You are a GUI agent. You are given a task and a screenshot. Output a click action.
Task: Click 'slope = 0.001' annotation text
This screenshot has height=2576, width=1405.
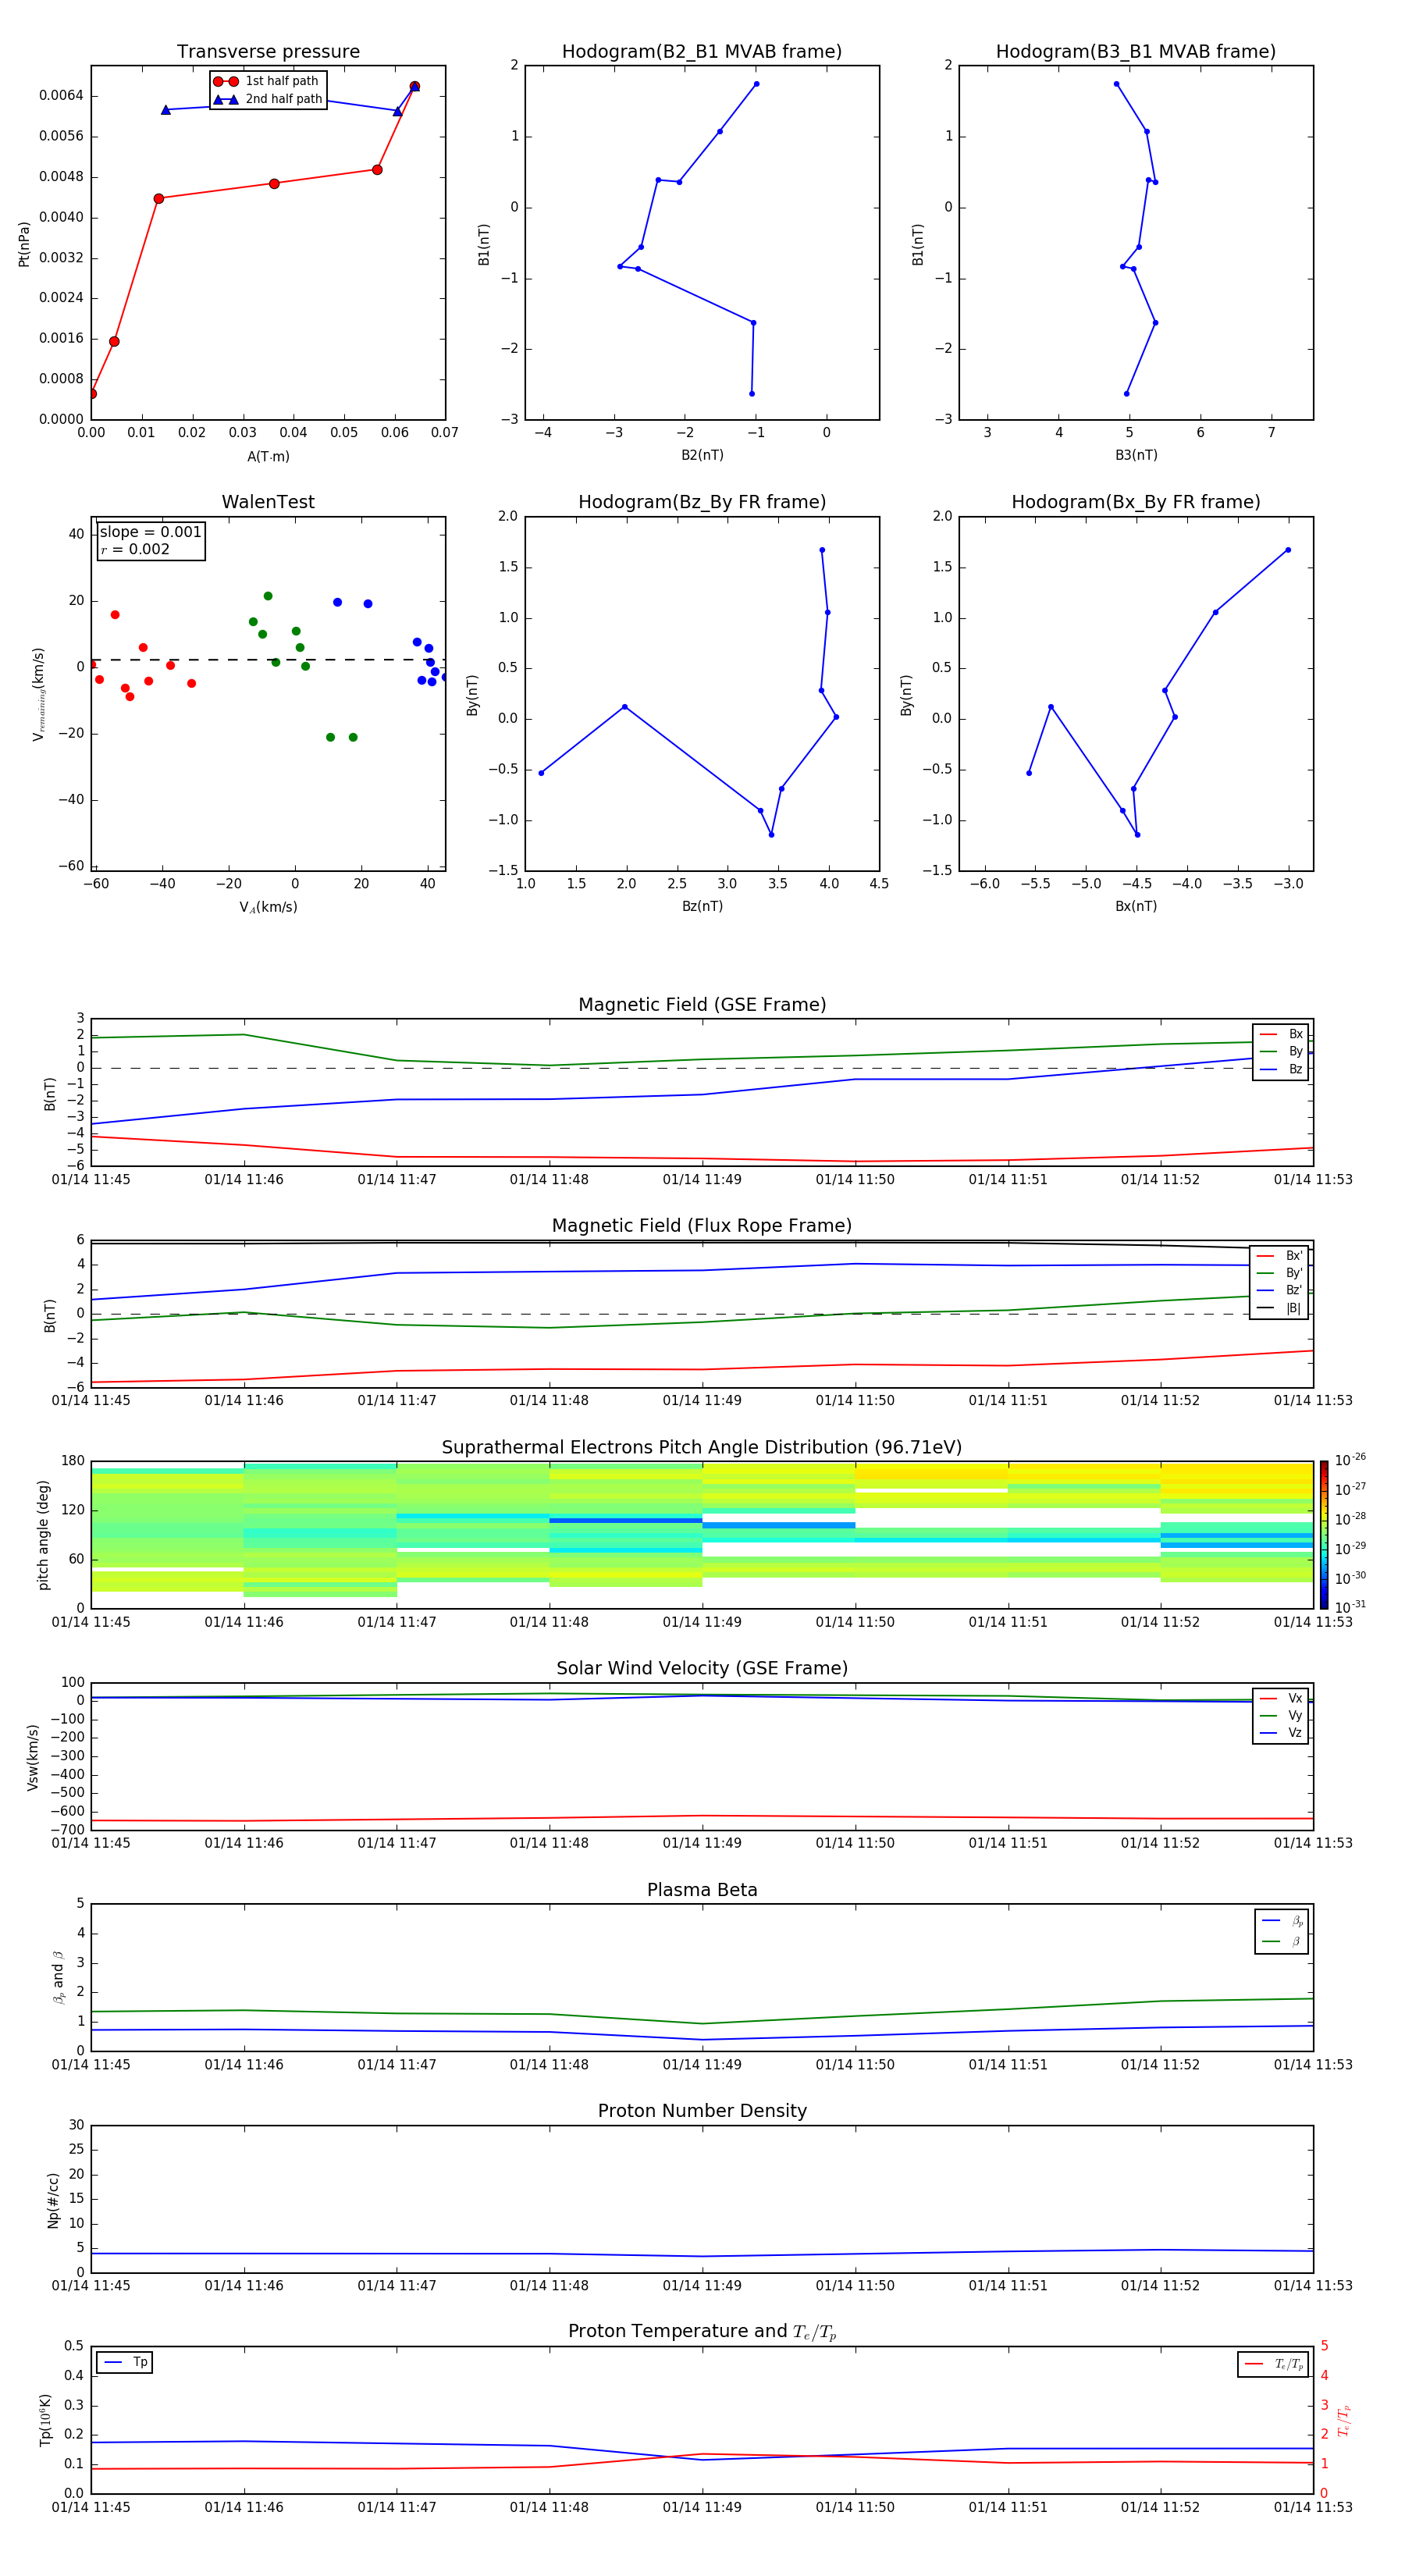[x=151, y=532]
